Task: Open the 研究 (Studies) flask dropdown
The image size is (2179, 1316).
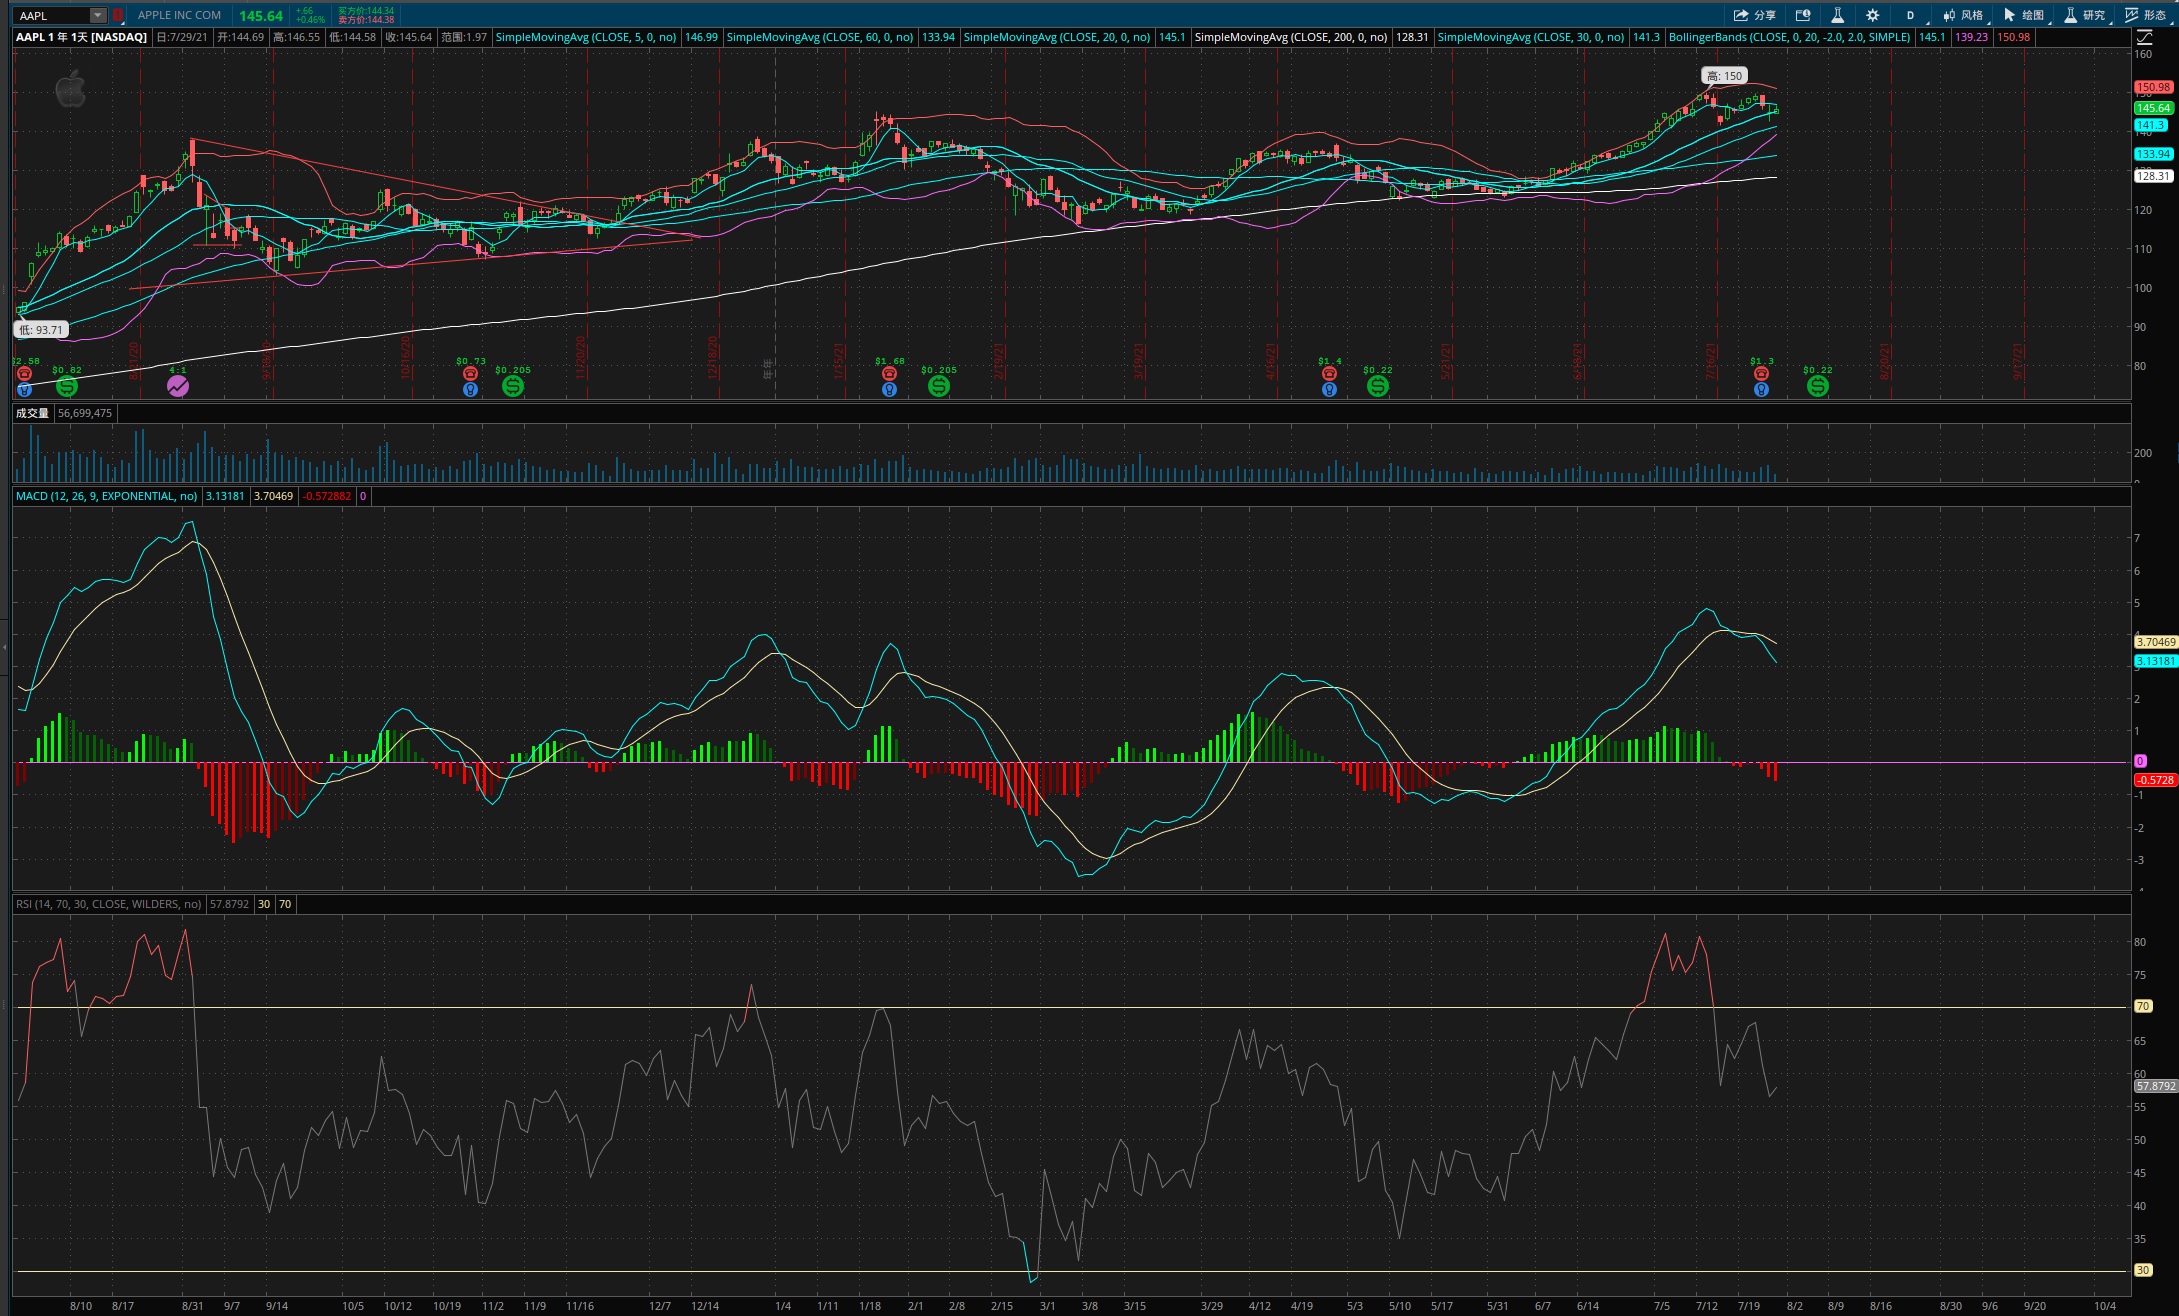Action: 2086,15
